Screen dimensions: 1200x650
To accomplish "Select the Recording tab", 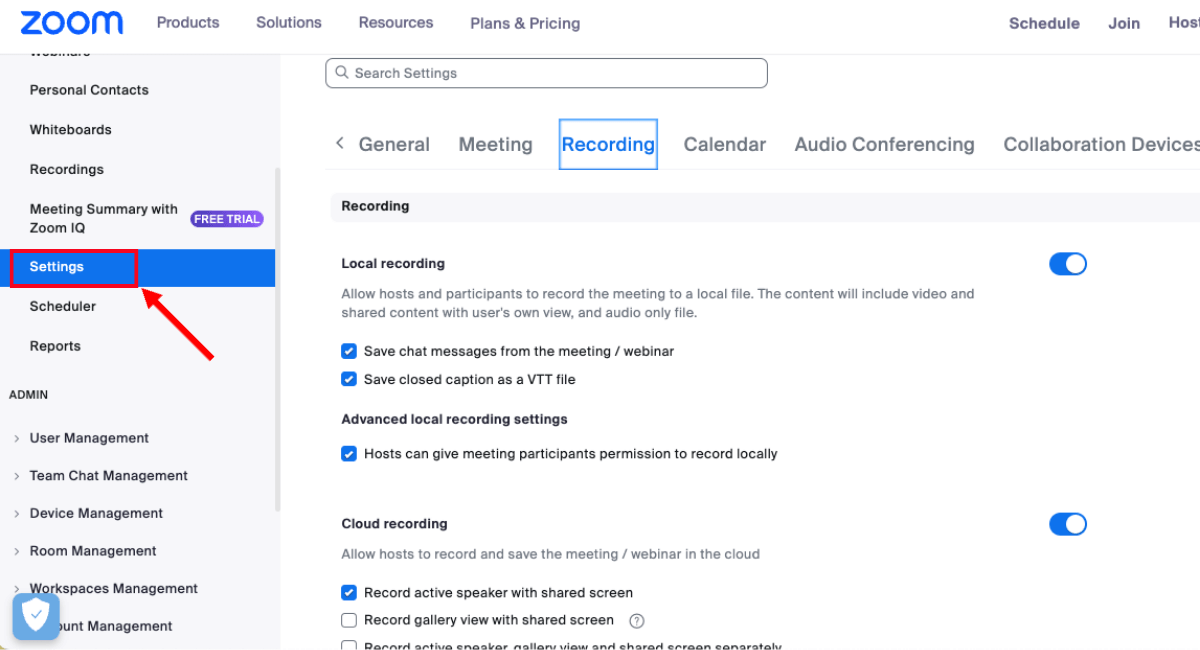I will 608,144.
